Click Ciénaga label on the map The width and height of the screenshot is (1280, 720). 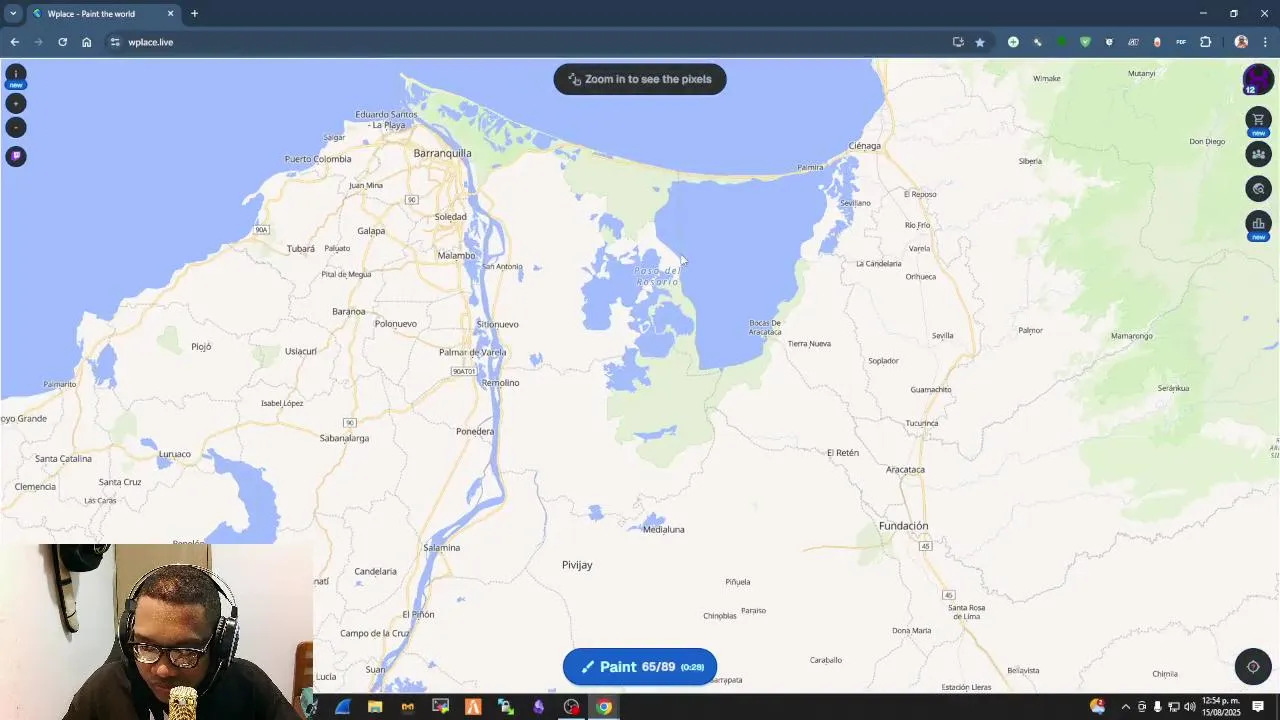(864, 146)
